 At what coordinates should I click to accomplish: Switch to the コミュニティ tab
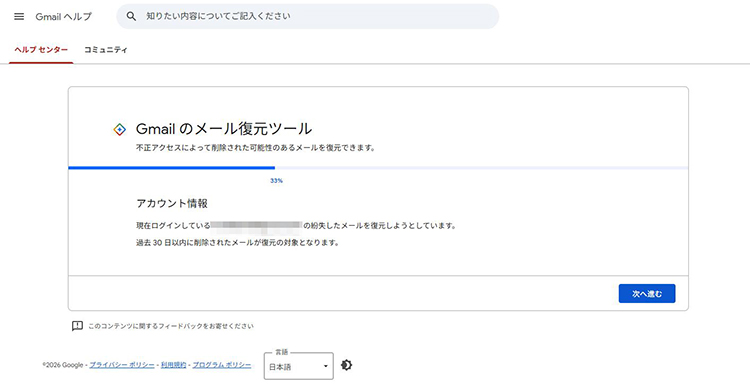[x=106, y=50]
